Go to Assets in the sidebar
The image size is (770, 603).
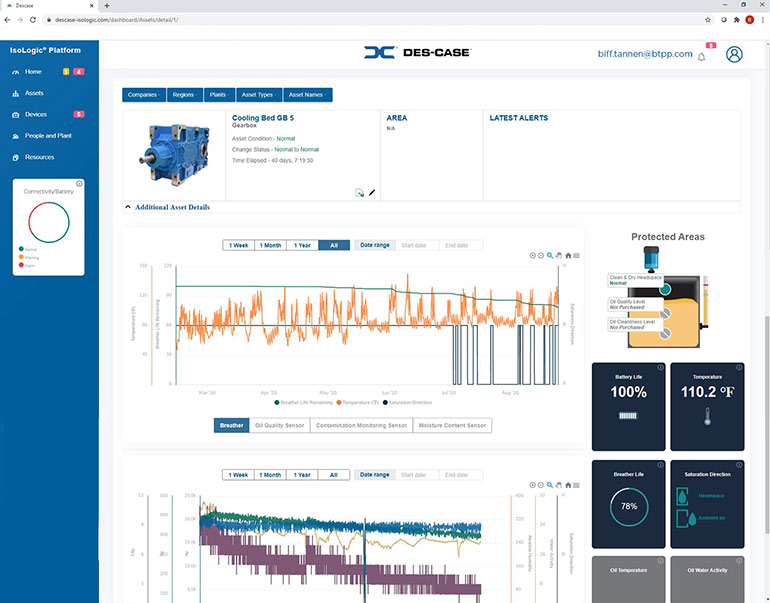point(34,93)
